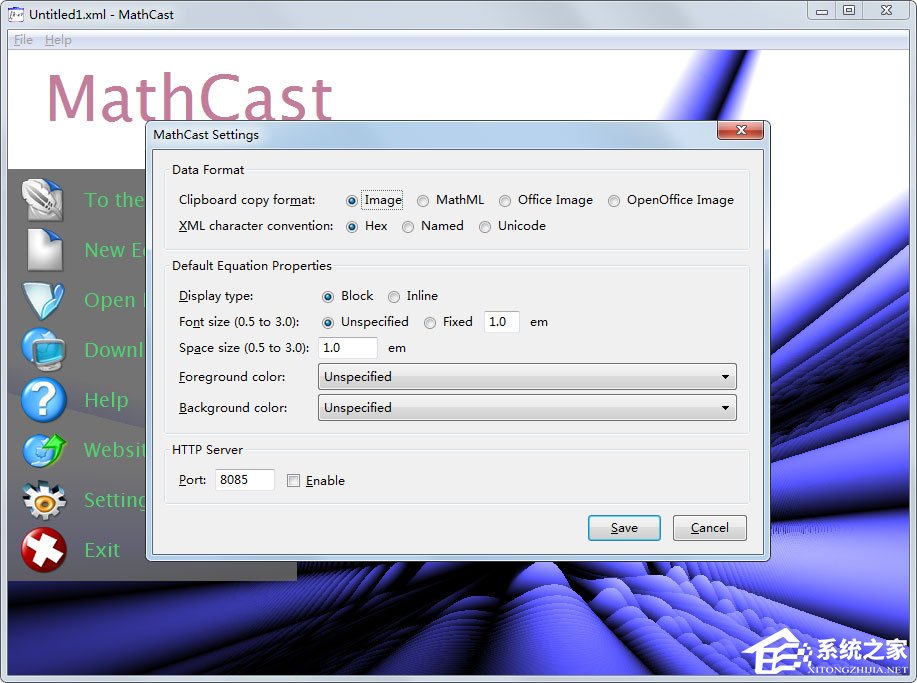Minimize the MathCast main window
Viewport: 917px width, 683px height.
(x=822, y=11)
